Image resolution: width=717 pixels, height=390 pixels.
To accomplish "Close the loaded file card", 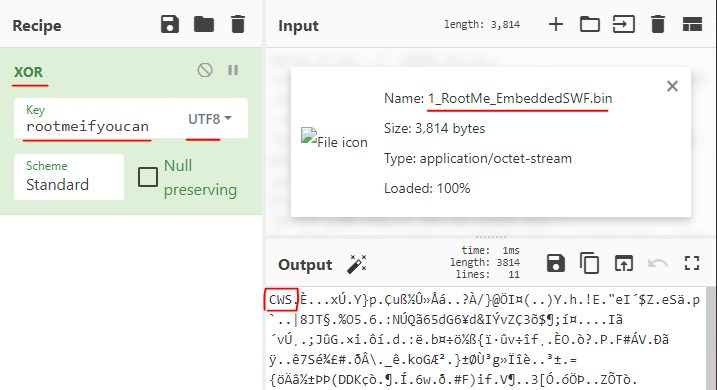I will [x=672, y=86].
